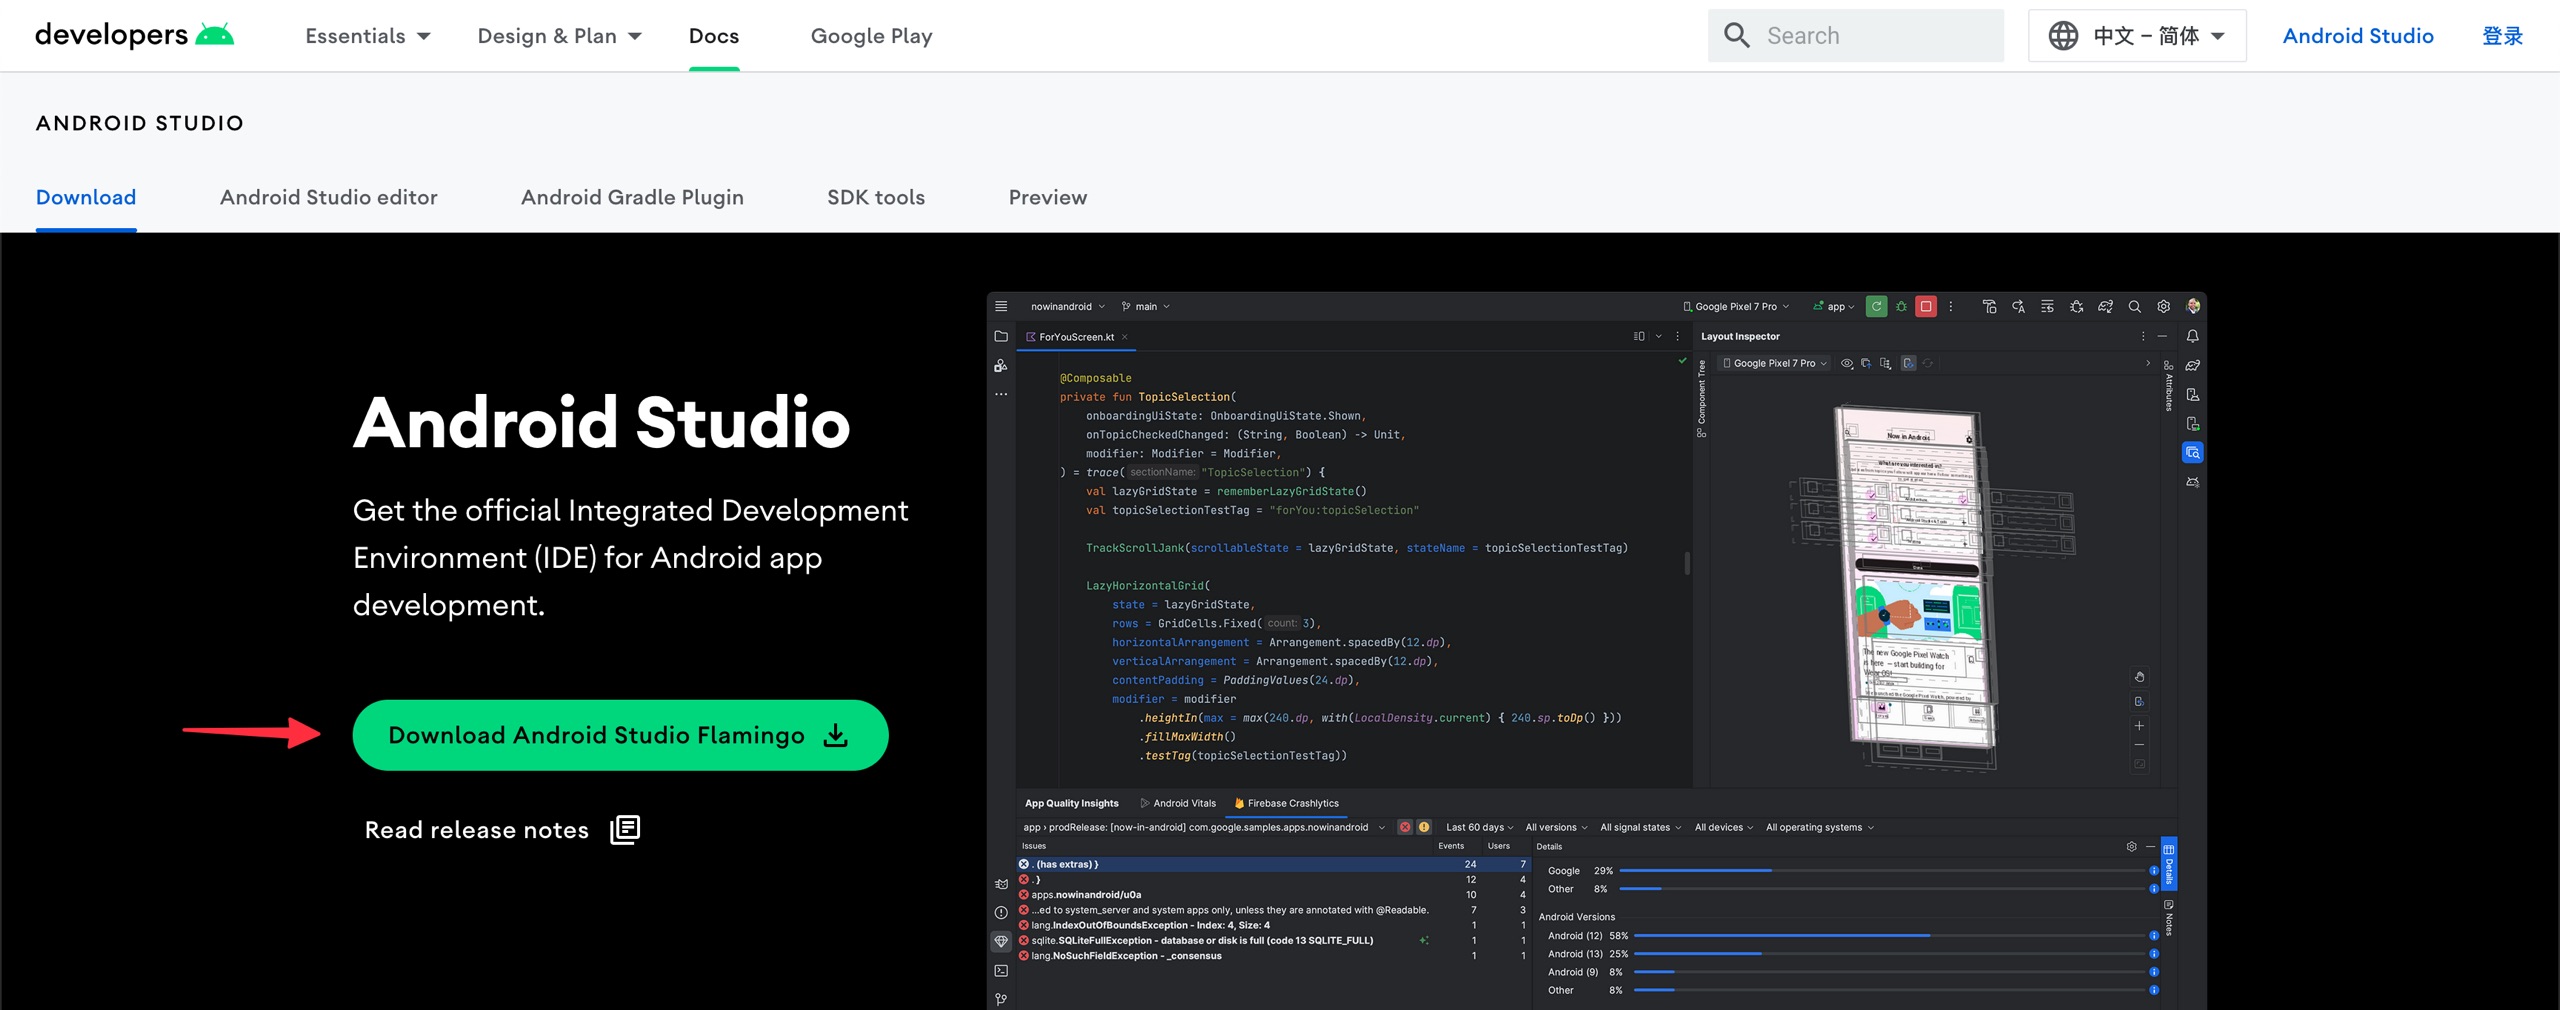The width and height of the screenshot is (2560, 1010).
Task: Select the SQLiteFullException issue row
Action: tap(1273, 940)
